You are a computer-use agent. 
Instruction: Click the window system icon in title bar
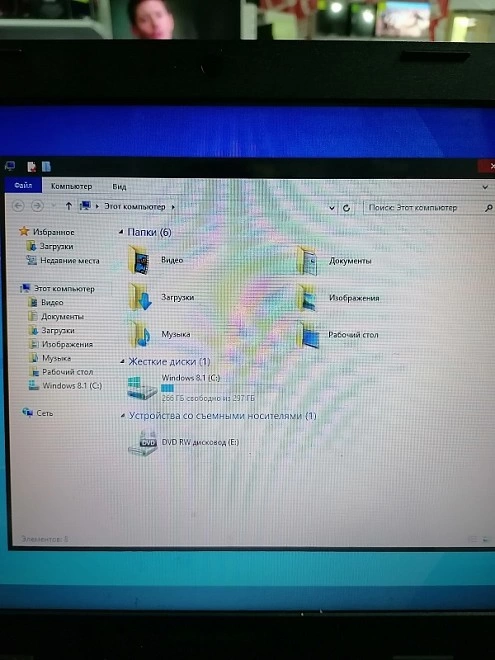[x=9, y=166]
